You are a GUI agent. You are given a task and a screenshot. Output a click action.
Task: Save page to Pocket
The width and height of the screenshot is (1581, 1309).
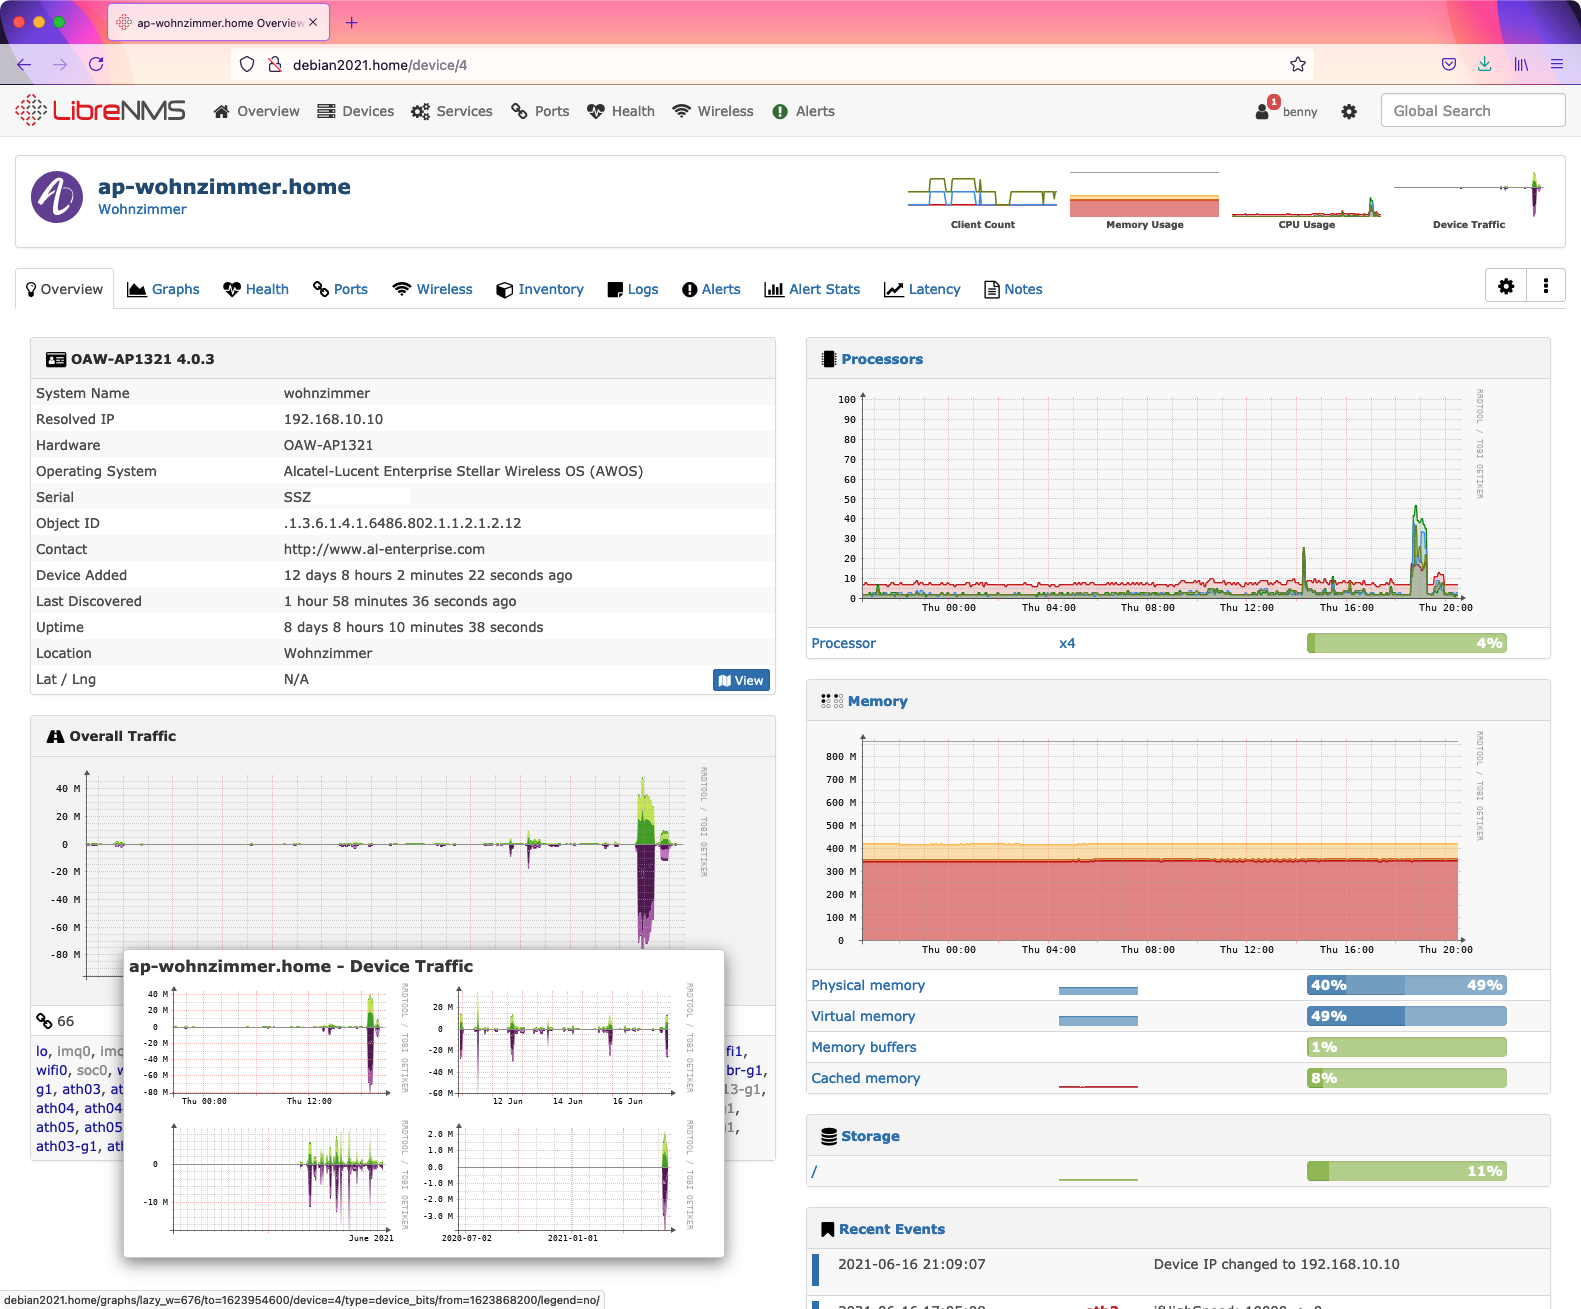[x=1448, y=65]
